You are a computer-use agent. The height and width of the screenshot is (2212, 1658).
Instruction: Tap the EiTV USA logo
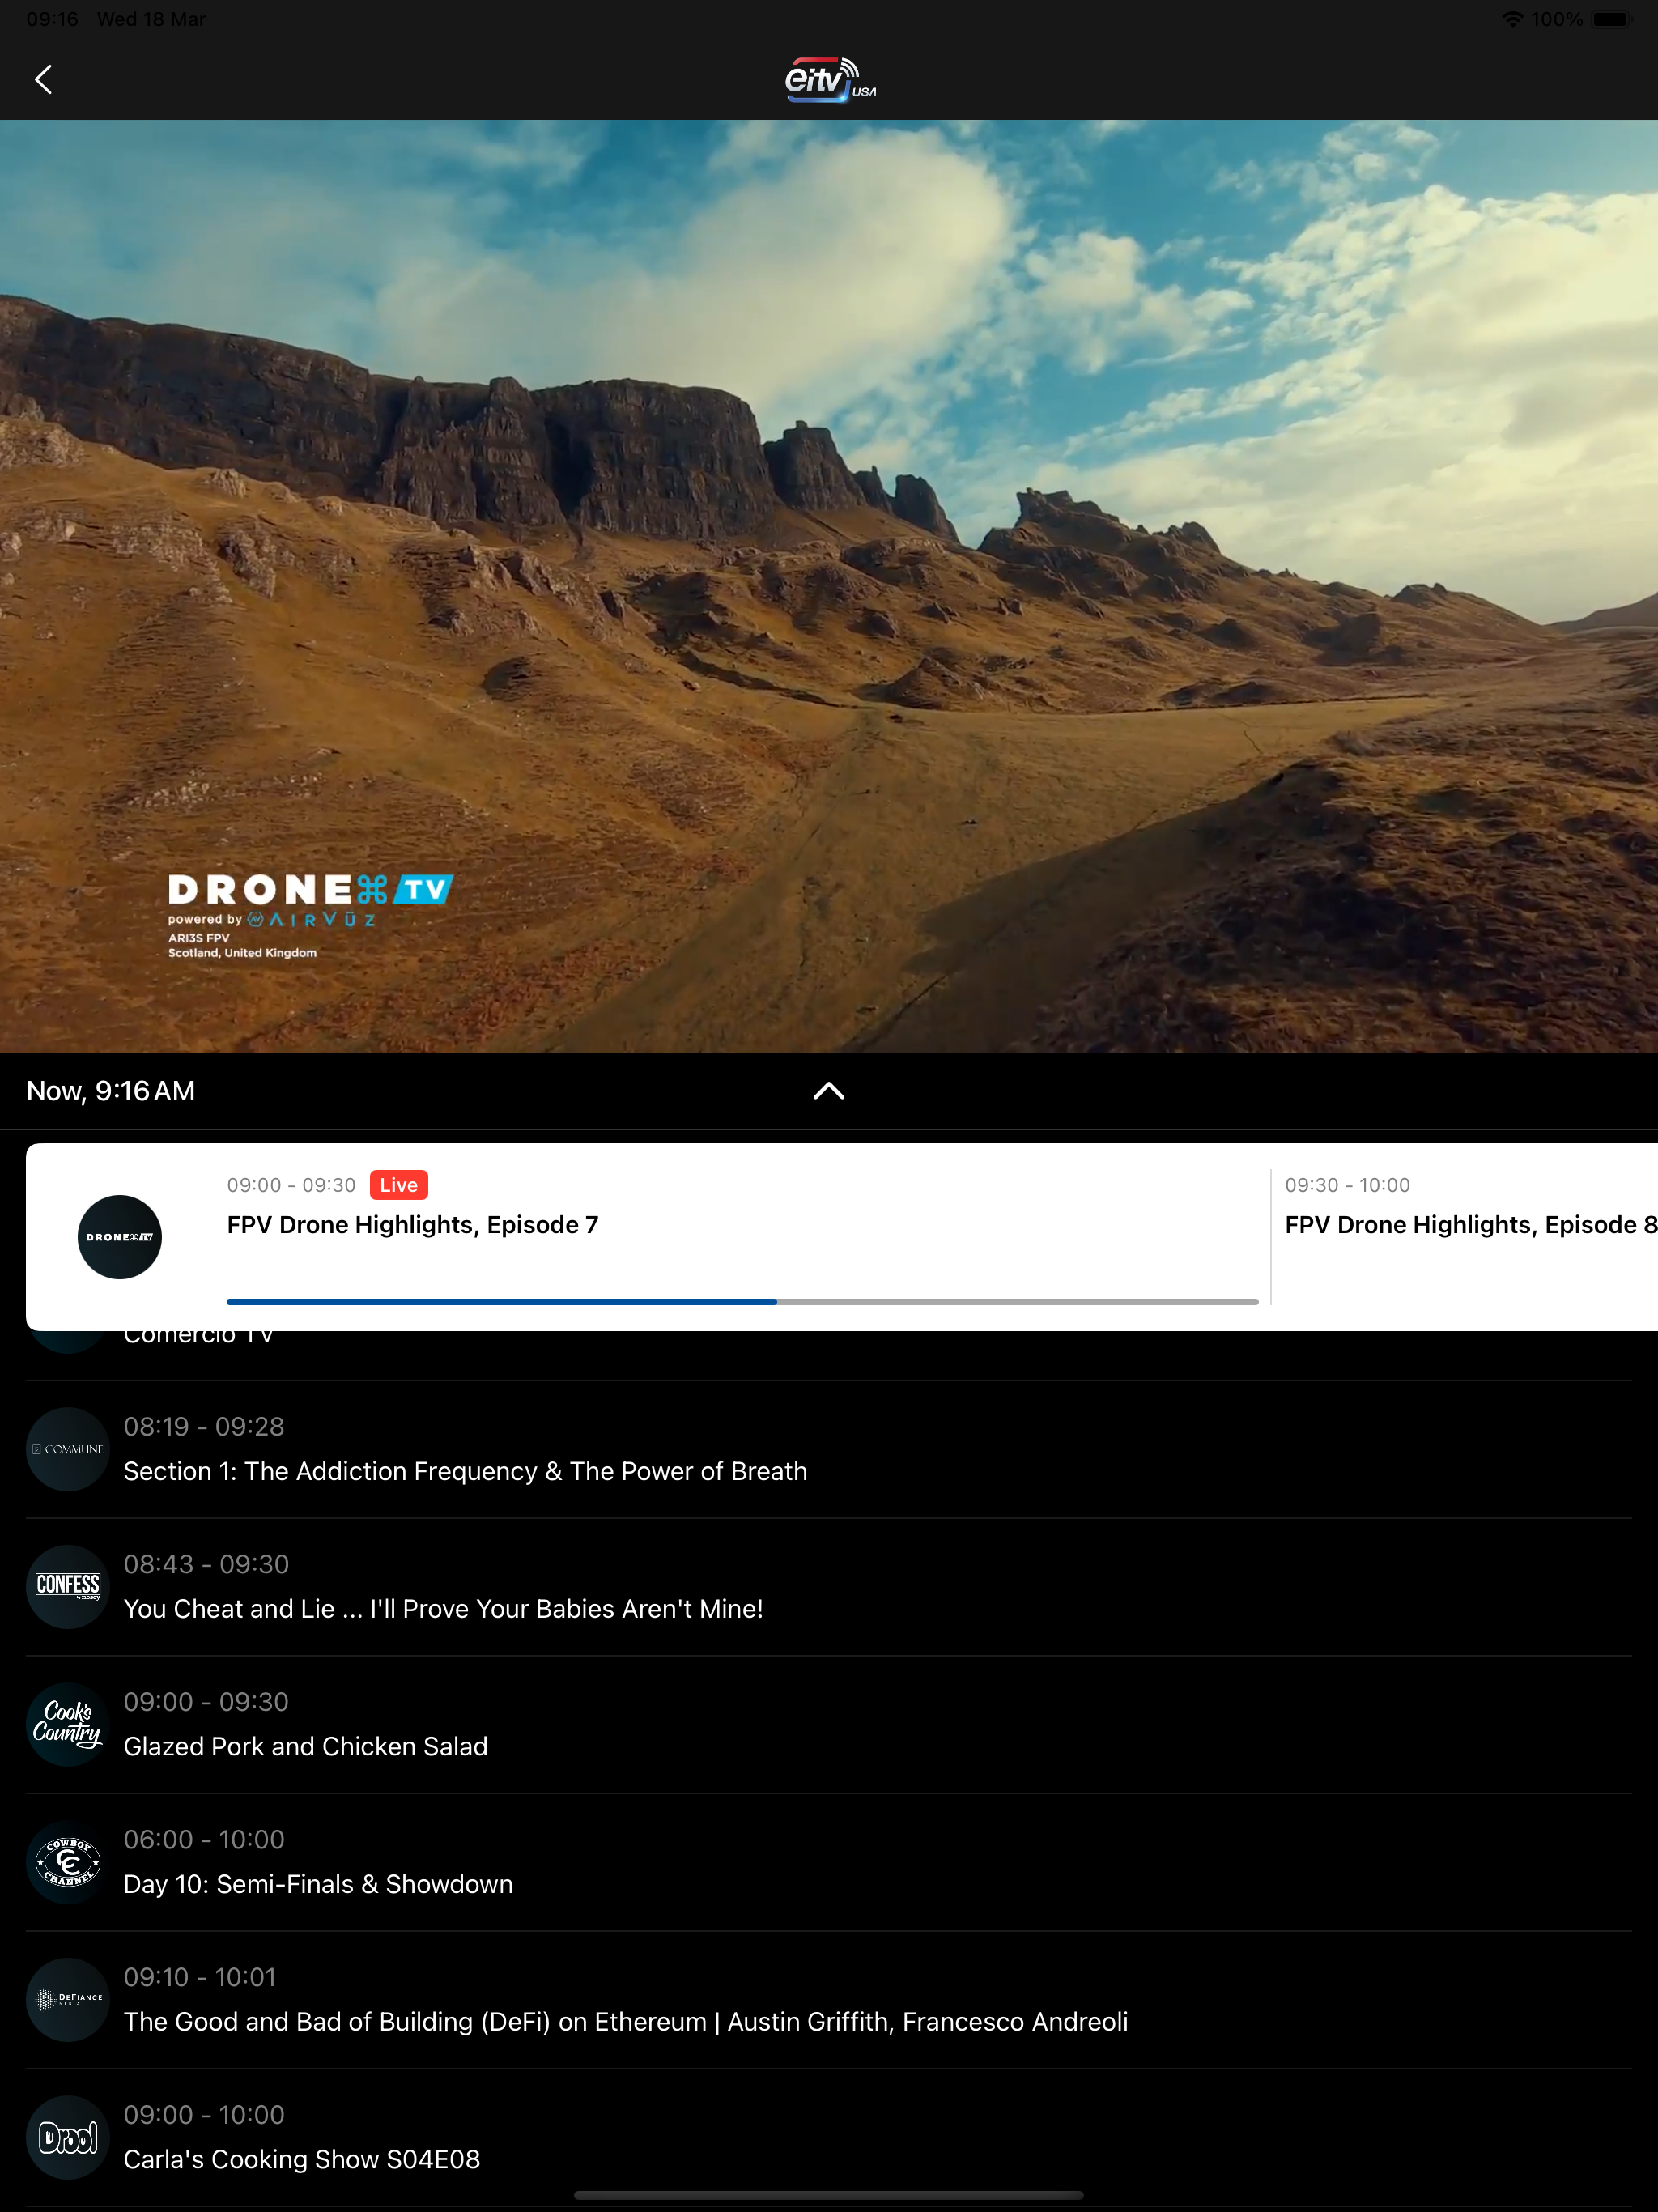click(830, 79)
